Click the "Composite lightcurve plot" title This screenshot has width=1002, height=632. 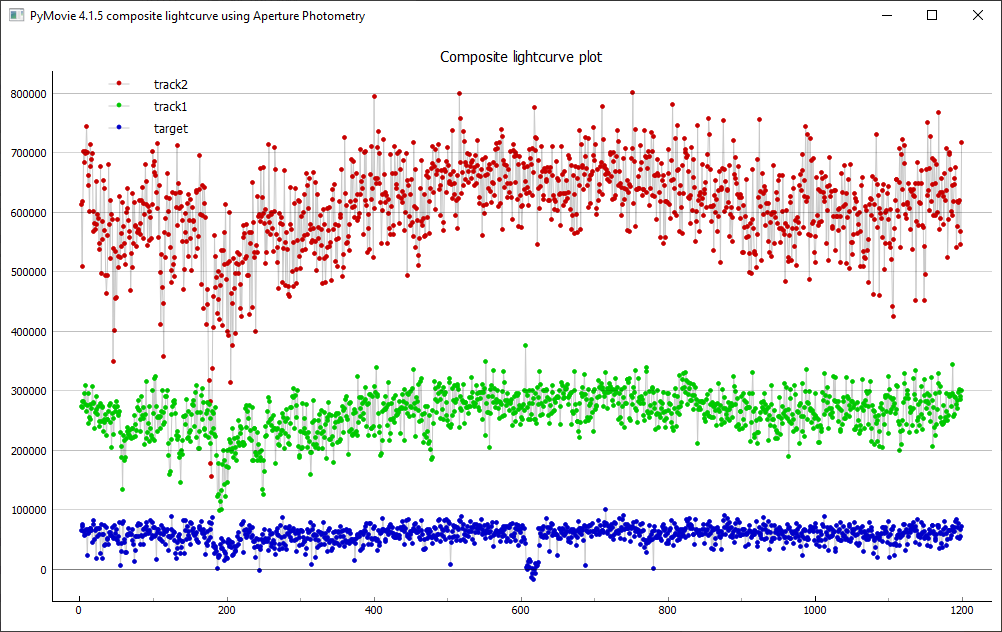tap(521, 57)
